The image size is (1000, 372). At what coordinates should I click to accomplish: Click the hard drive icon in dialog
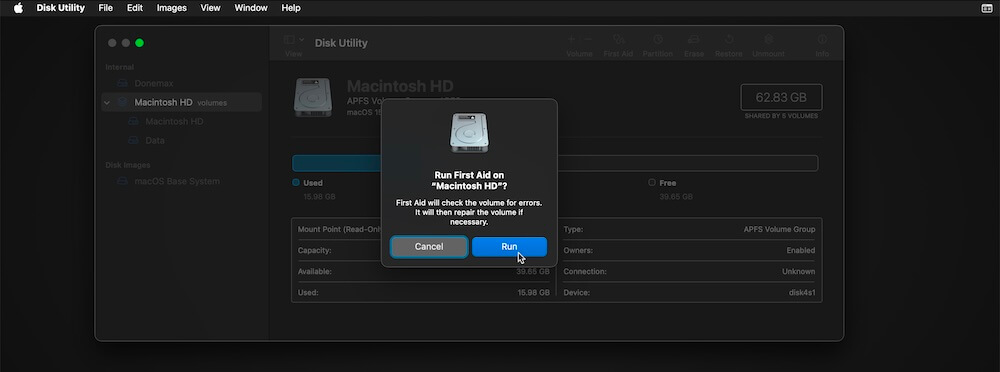(469, 133)
